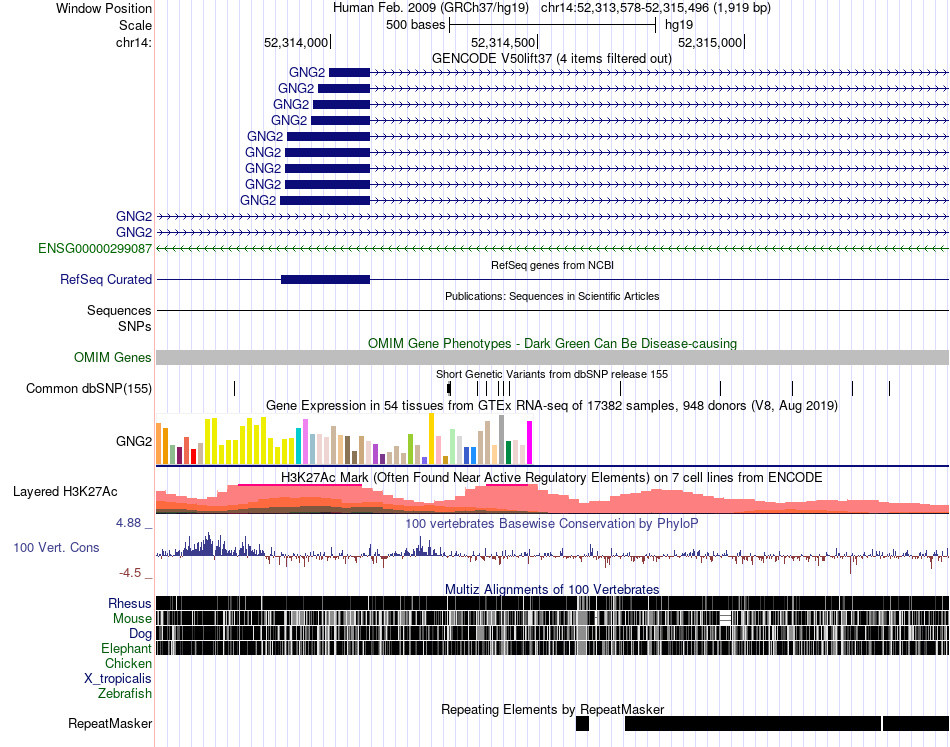The image size is (950, 747).
Task: Click the Sequences track label
Action: click(119, 311)
